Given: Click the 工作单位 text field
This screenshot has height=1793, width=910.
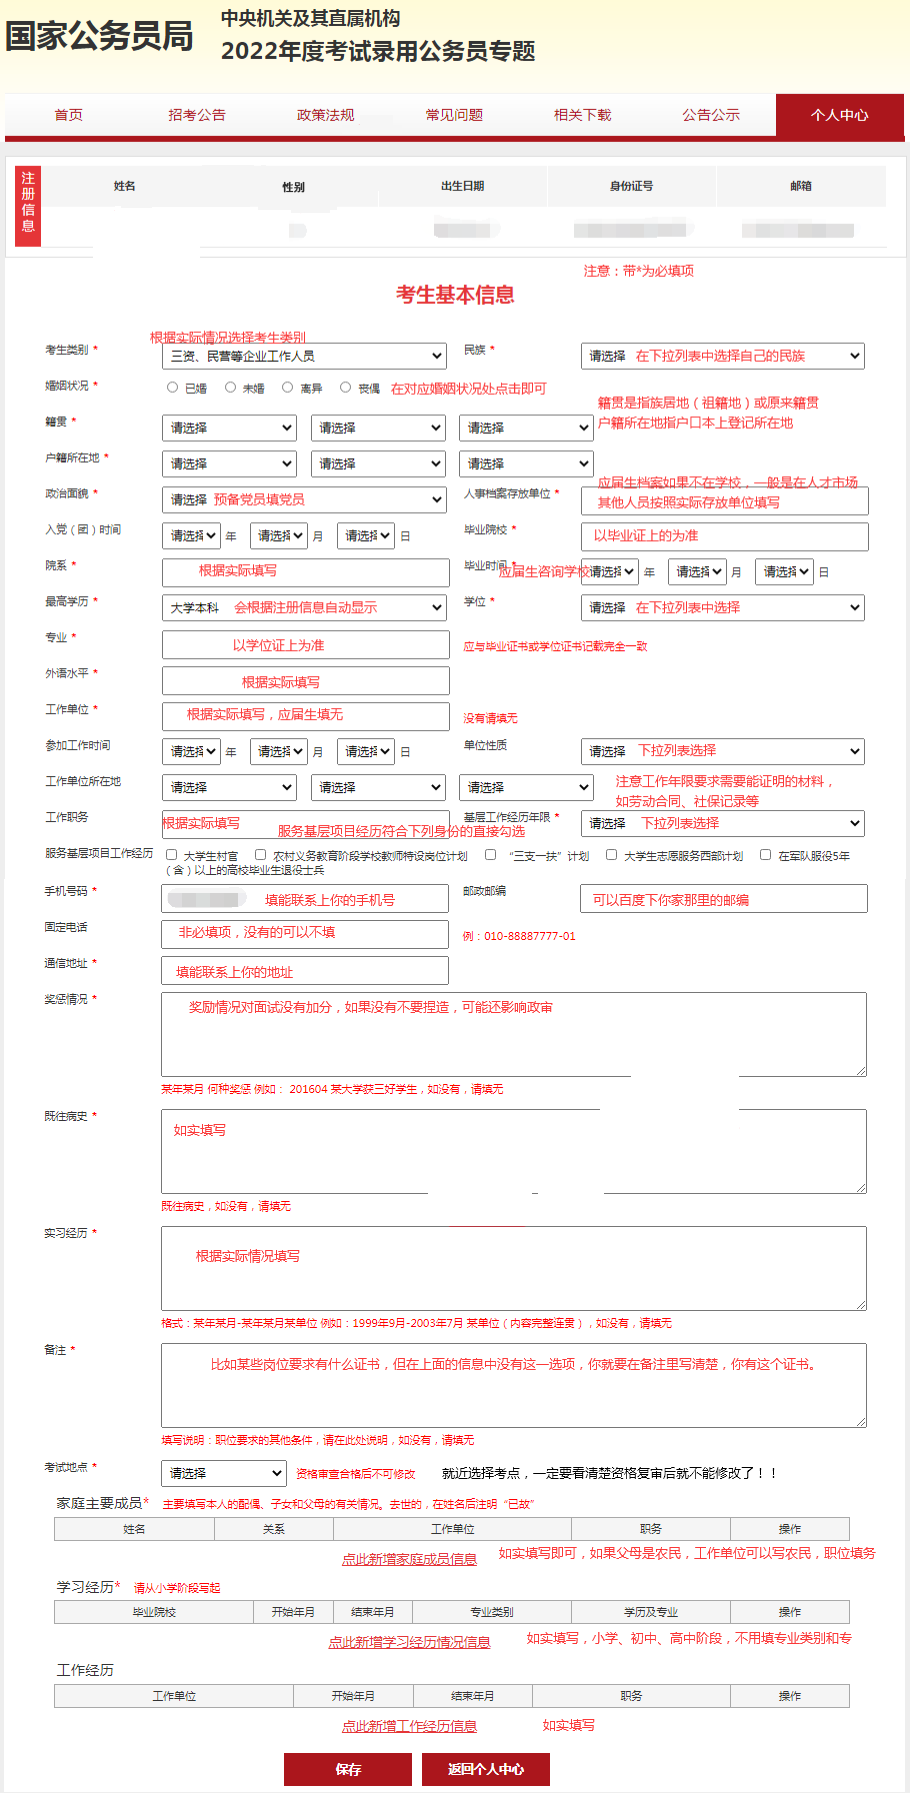Looking at the screenshot, I should (x=306, y=716).
